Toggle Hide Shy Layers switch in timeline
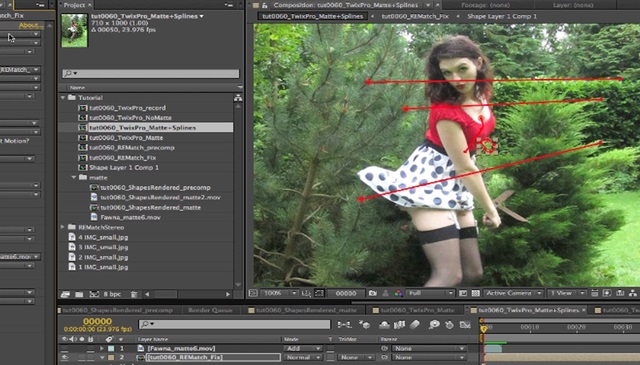Viewport: 640px width, 365px height. coord(384,325)
